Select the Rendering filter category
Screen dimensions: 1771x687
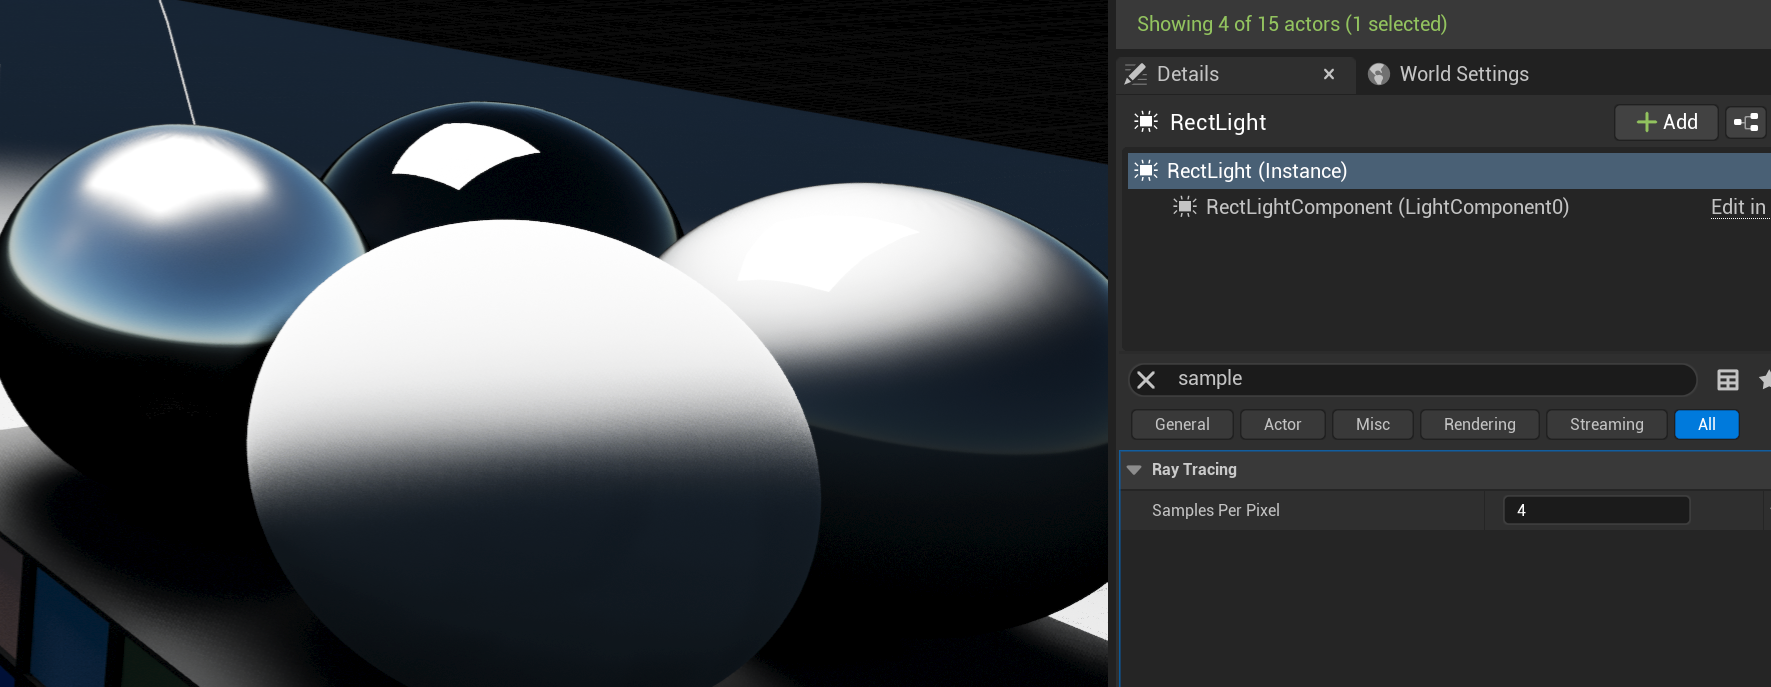click(1480, 424)
